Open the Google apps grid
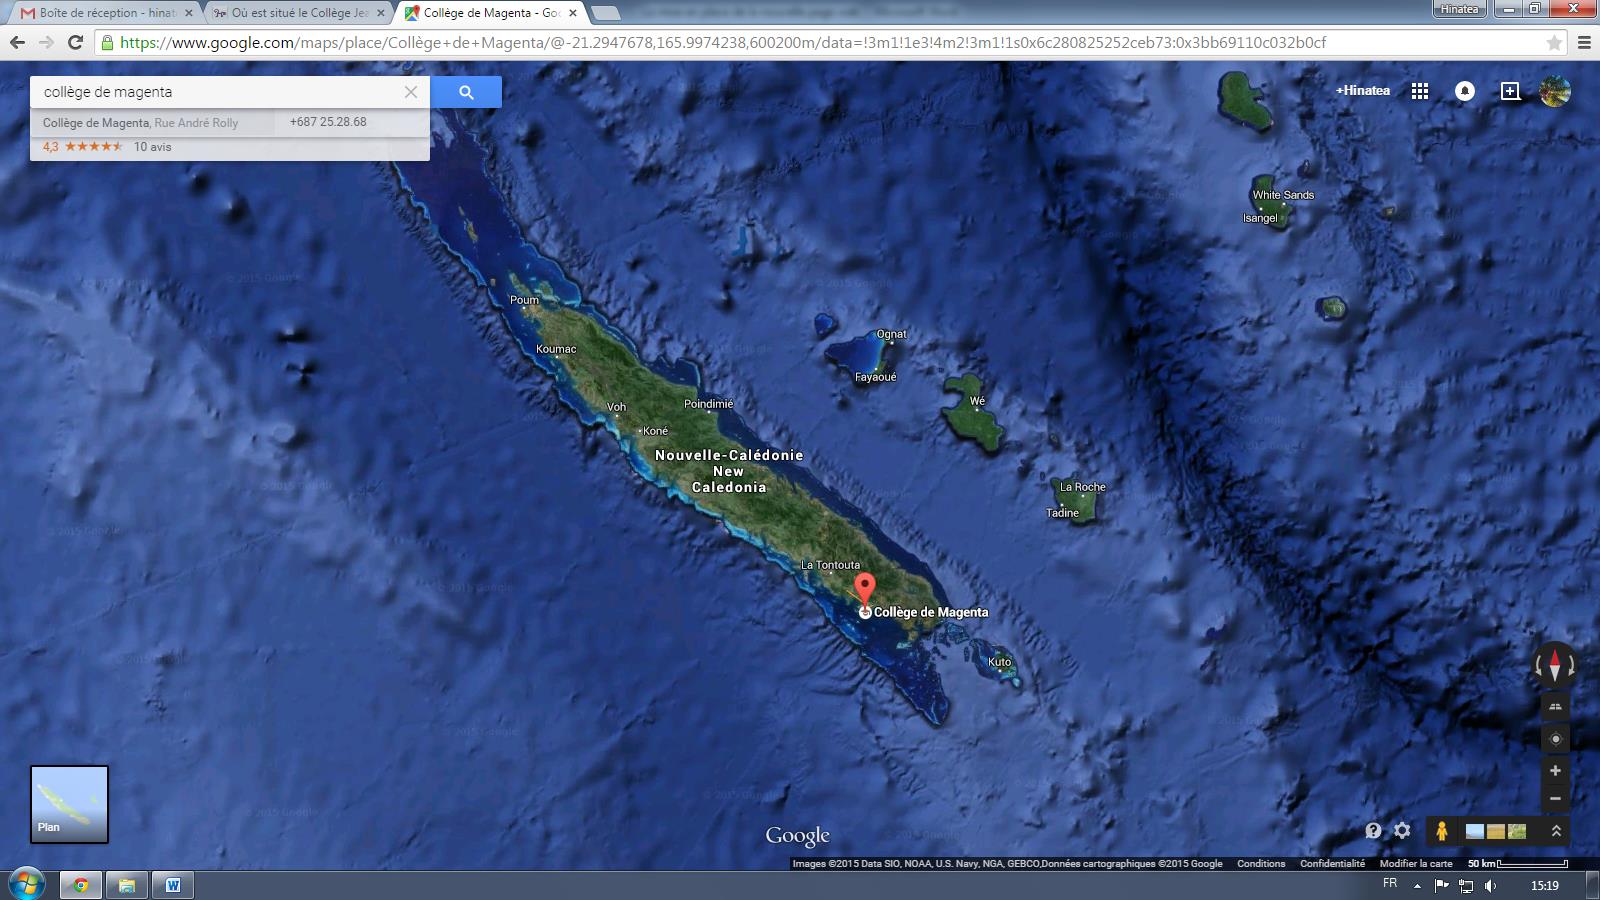 (x=1419, y=91)
